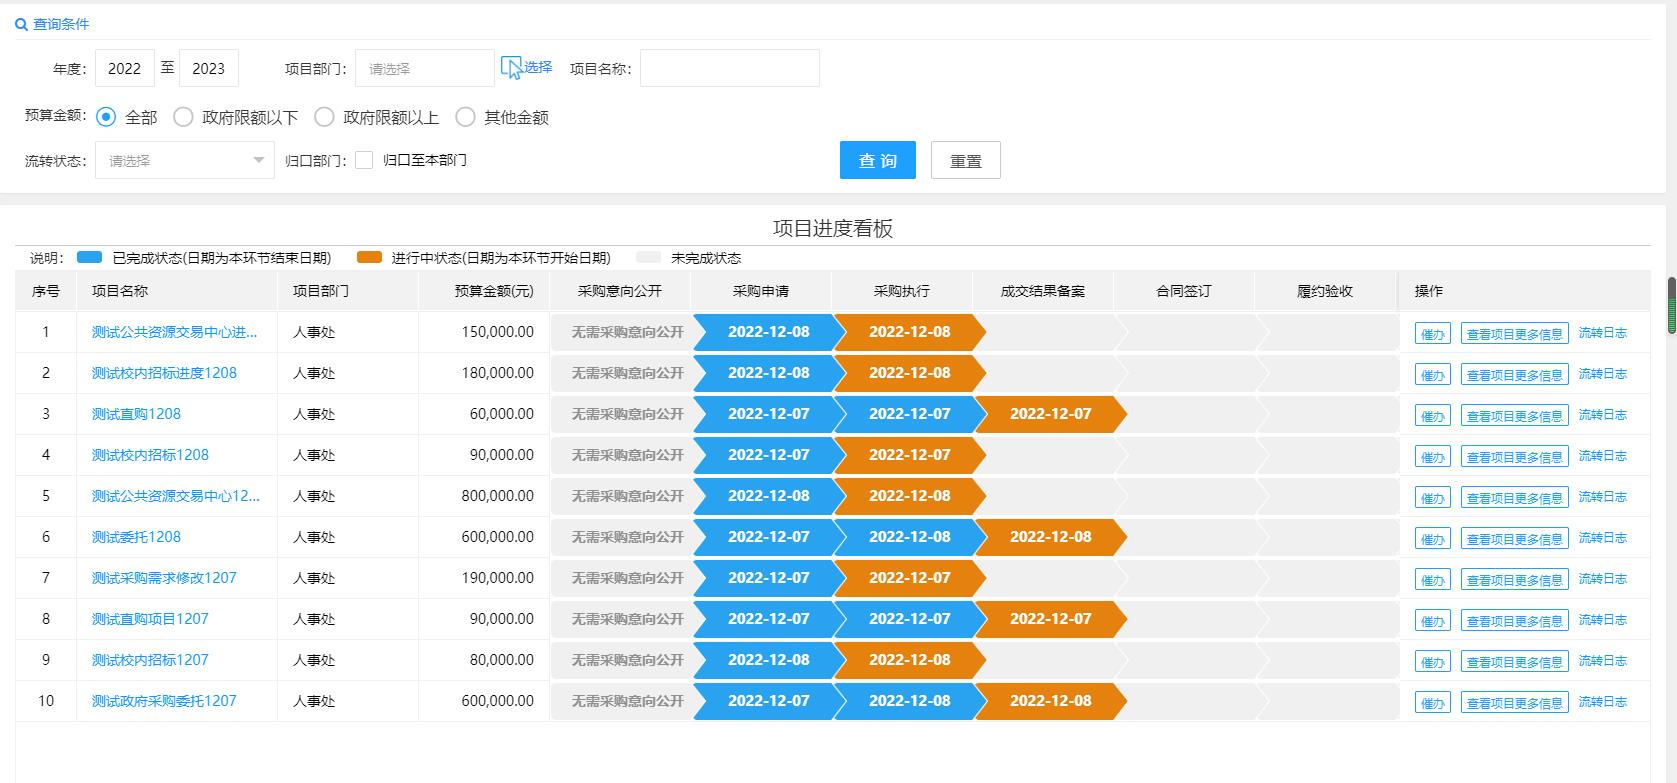Select the 全部 budget radio button
The width and height of the screenshot is (1677, 783).
106,117
